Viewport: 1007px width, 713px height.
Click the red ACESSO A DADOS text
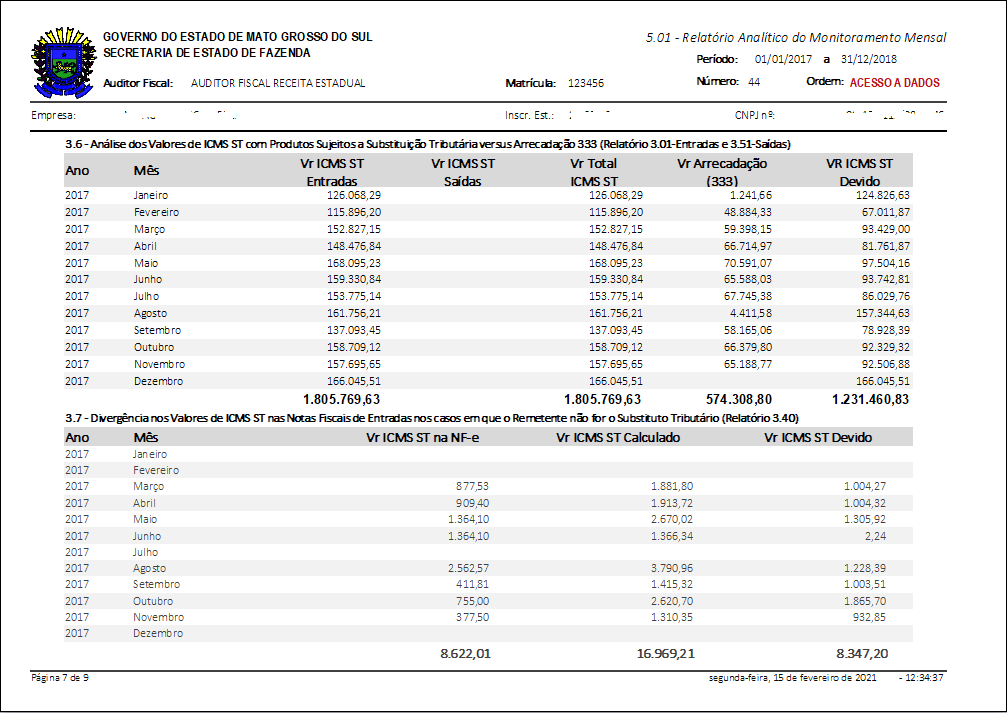(894, 83)
